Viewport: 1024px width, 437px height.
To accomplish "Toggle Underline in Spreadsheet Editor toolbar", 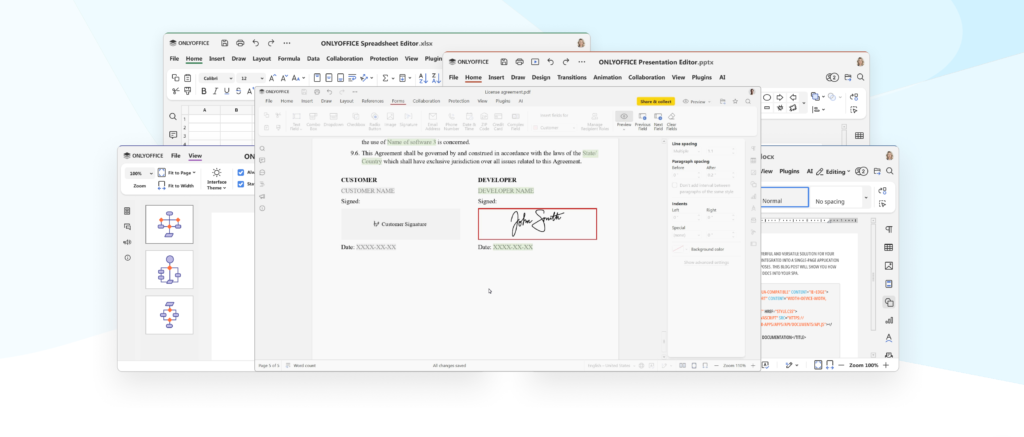I will coord(227,91).
